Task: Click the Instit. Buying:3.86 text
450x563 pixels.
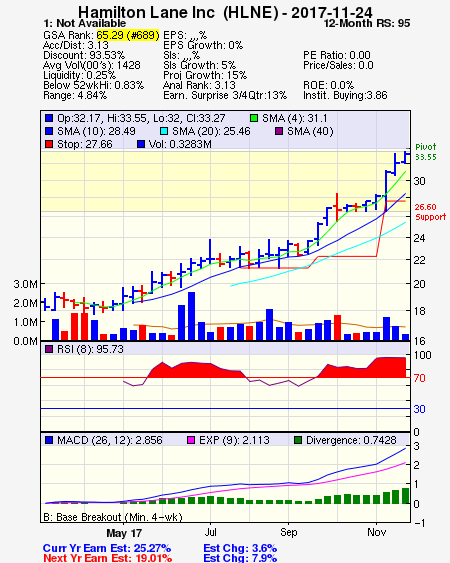Action: [345, 96]
